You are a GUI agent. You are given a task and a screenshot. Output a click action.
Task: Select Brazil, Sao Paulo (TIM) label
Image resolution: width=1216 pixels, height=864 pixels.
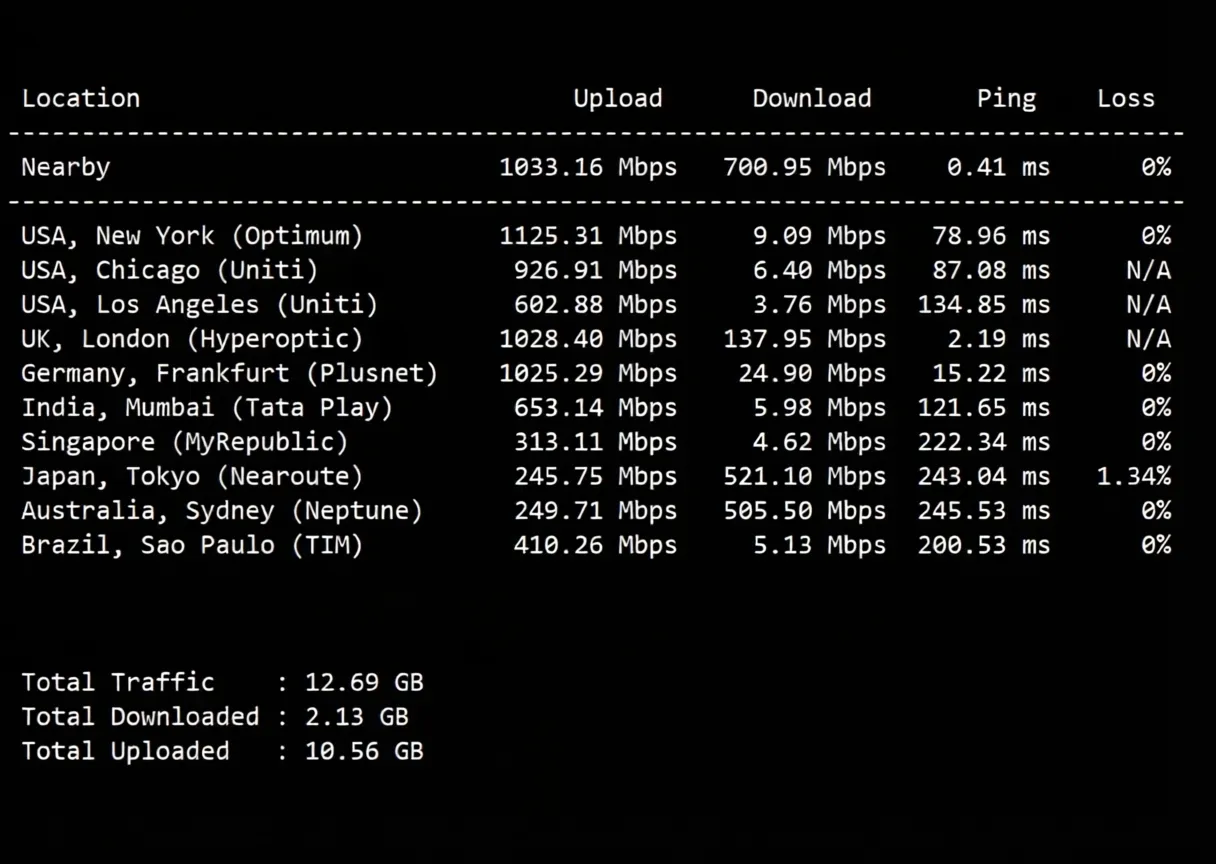[x=193, y=545]
